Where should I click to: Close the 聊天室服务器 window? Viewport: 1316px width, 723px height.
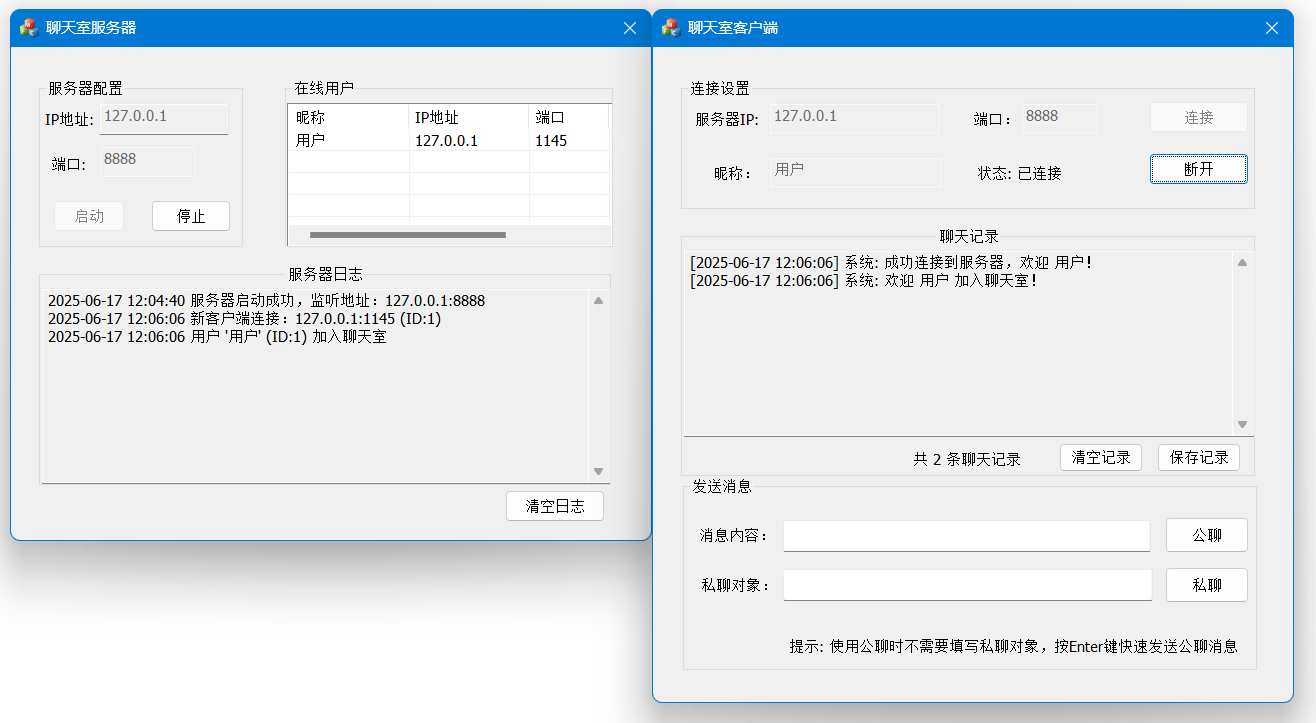pos(630,28)
